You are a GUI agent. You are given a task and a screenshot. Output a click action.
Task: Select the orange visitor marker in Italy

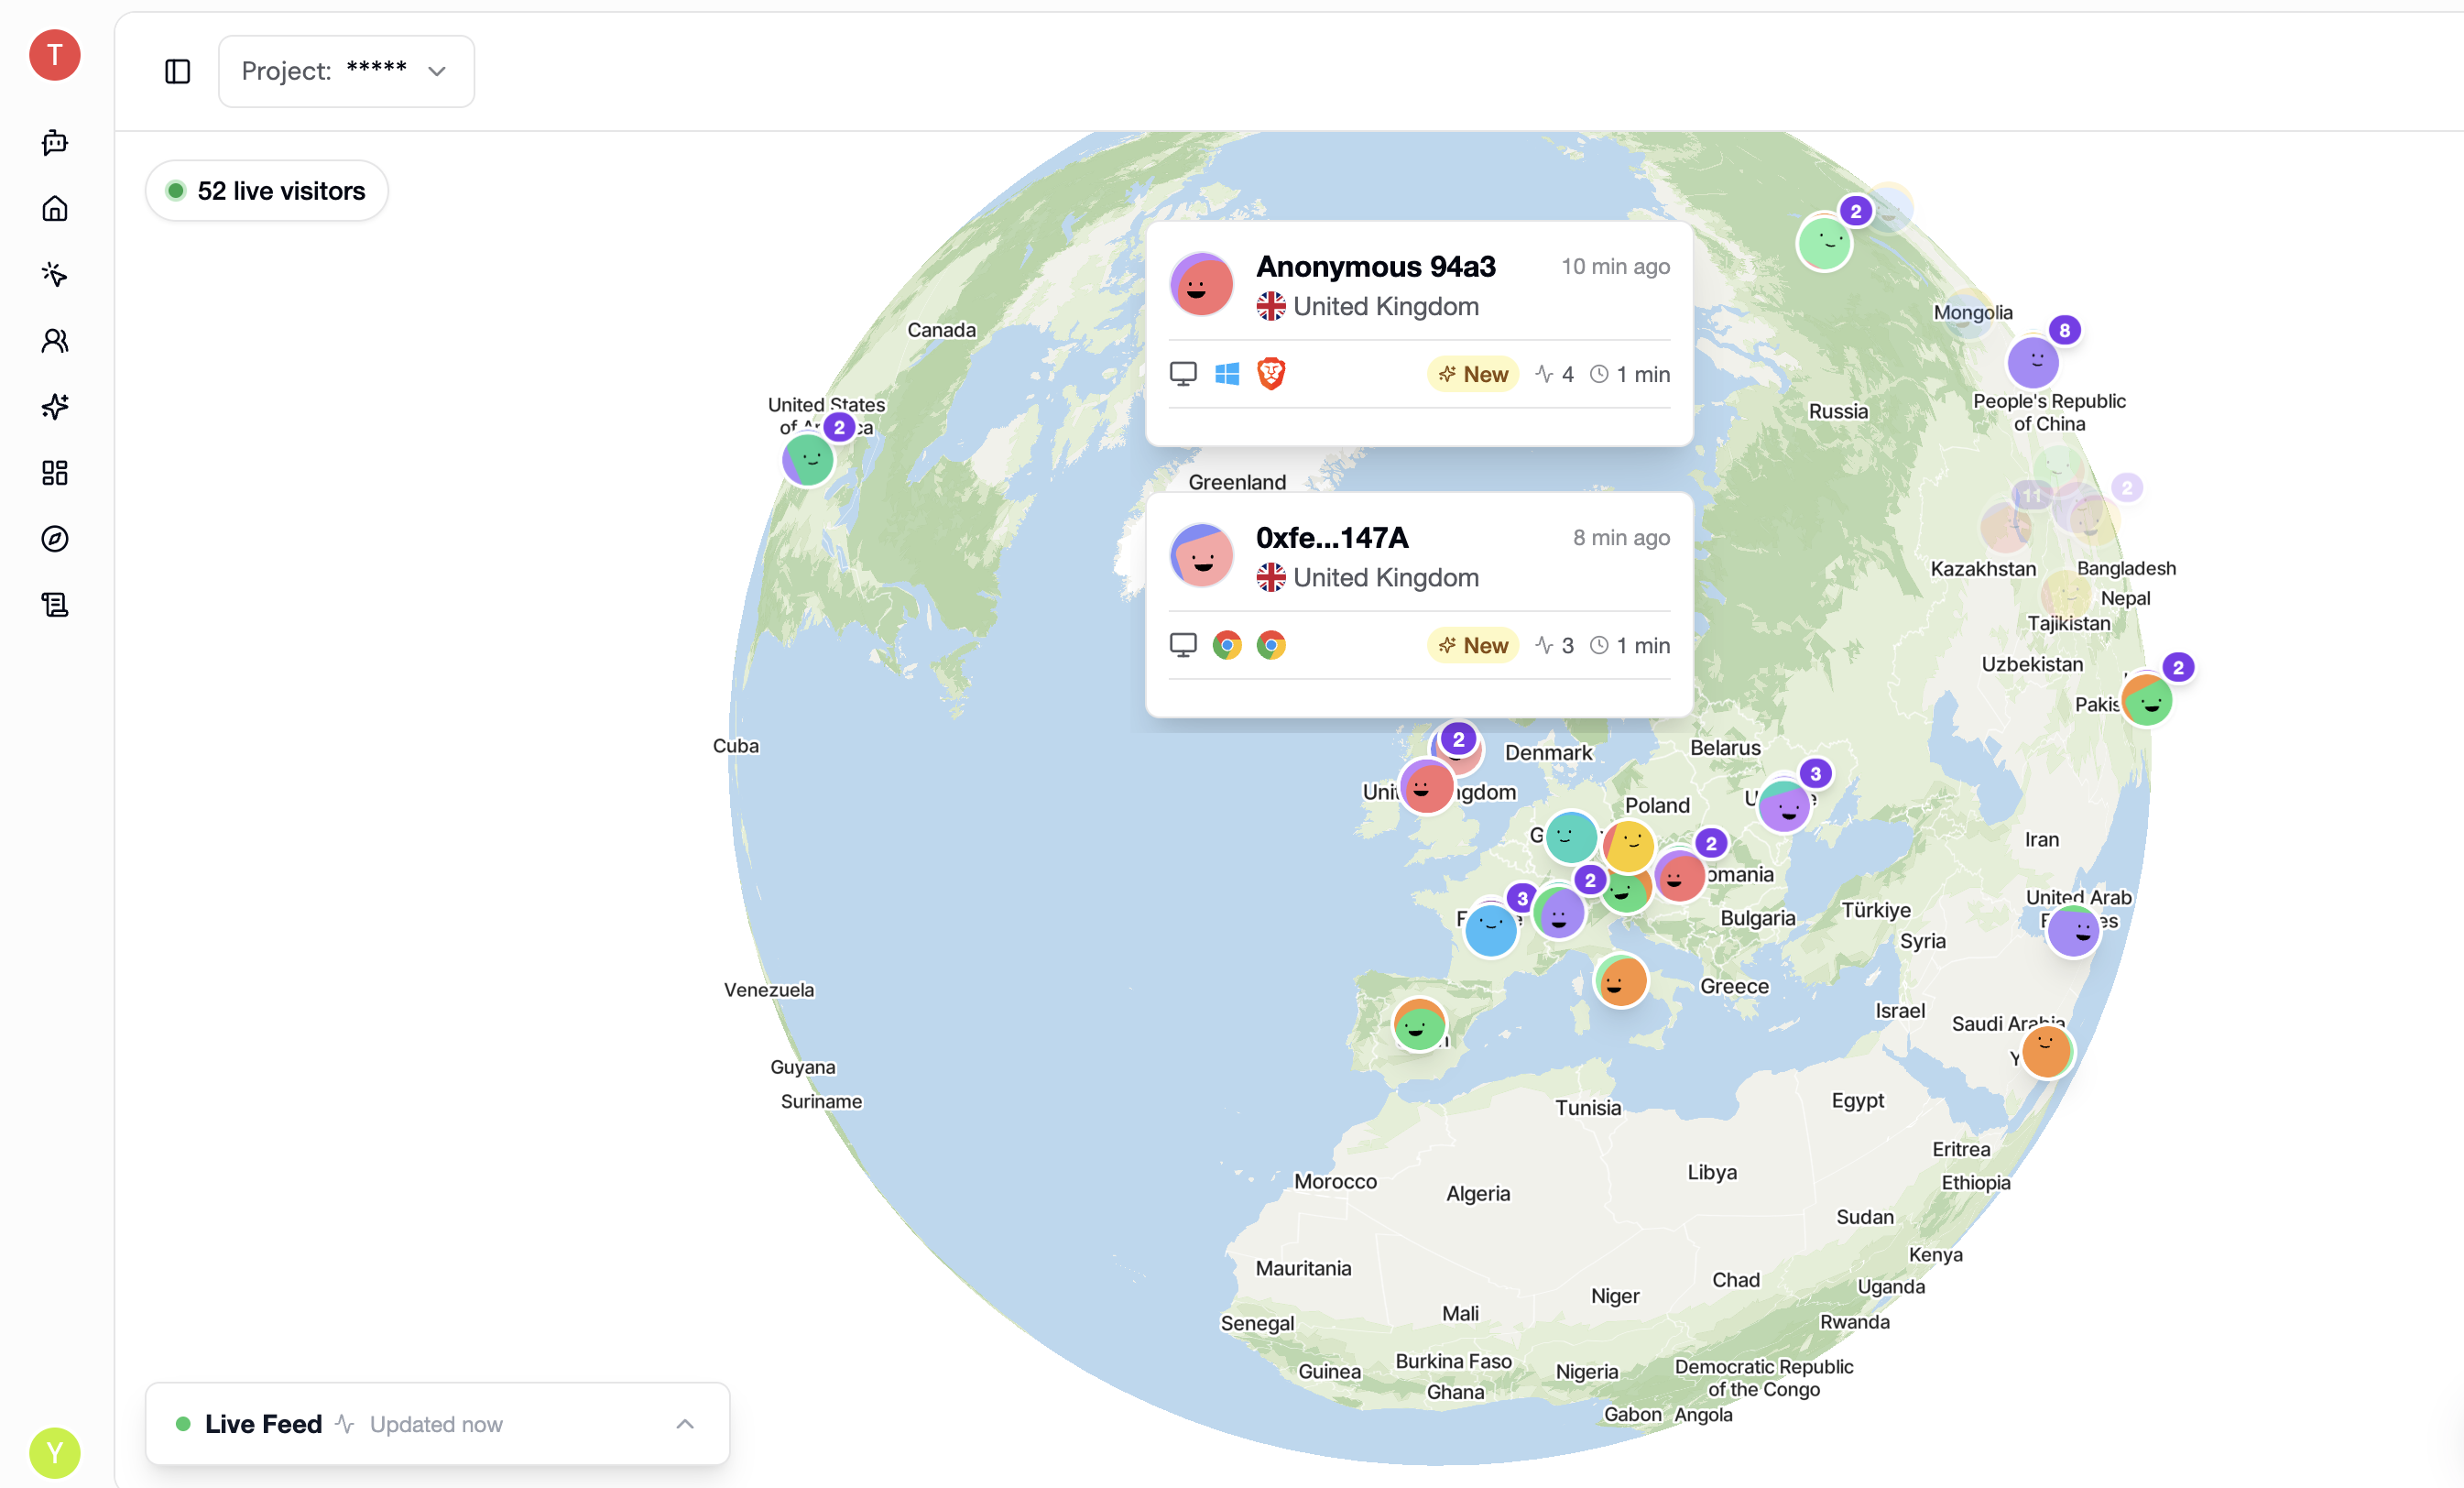(1621, 982)
